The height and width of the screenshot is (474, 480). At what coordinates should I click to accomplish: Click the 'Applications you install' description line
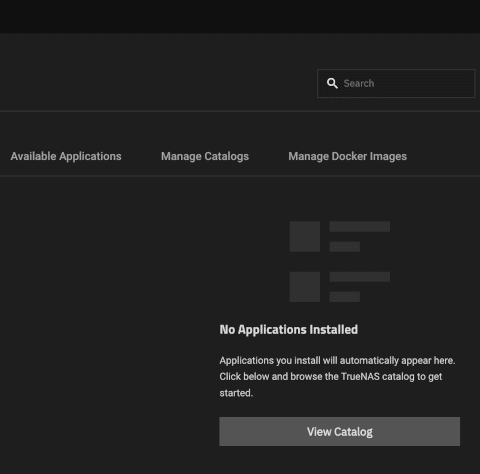point(337,360)
